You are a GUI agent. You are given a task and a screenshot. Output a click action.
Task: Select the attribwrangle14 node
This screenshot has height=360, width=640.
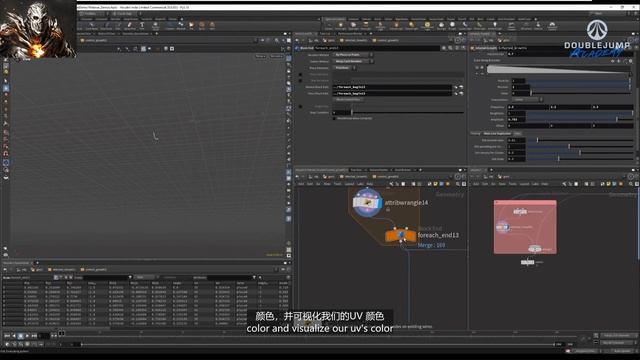(x=367, y=202)
